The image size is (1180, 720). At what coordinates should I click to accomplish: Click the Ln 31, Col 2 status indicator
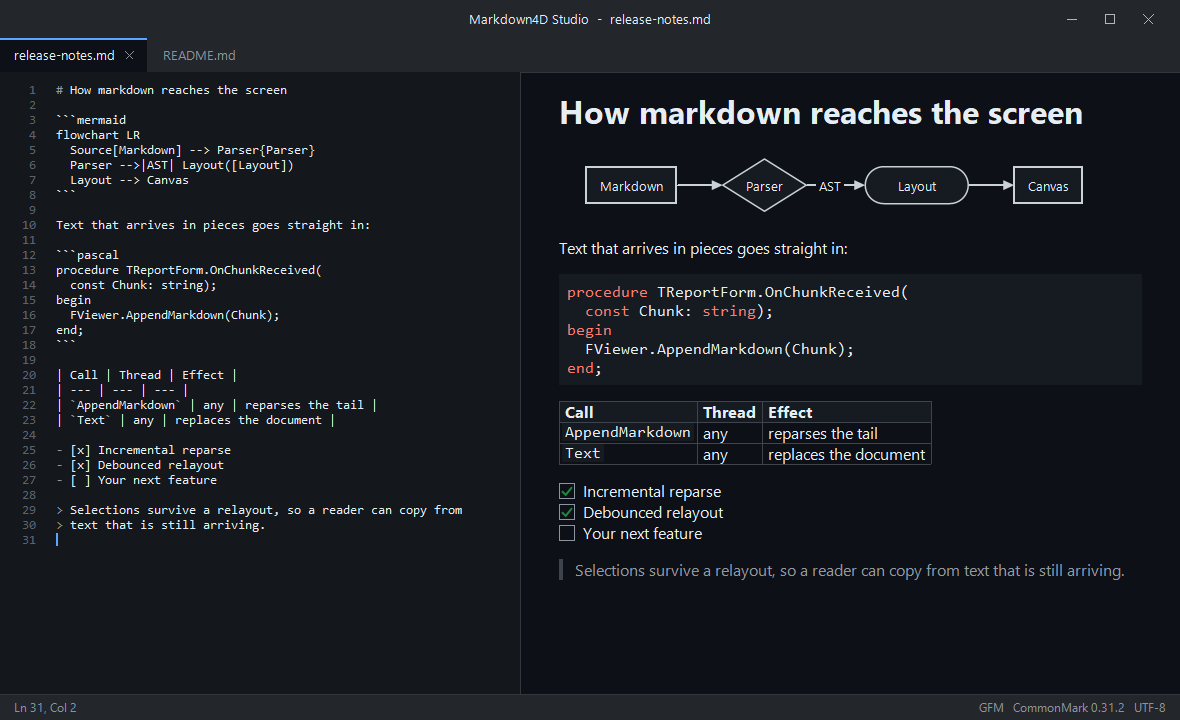pyautogui.click(x=45, y=708)
